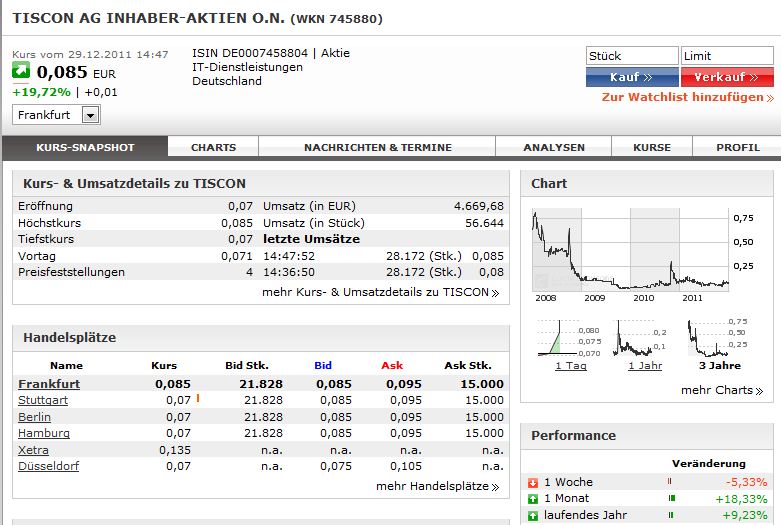
Task: Open the Frankfurt exchange dropdown arrow
Action: coord(91,115)
